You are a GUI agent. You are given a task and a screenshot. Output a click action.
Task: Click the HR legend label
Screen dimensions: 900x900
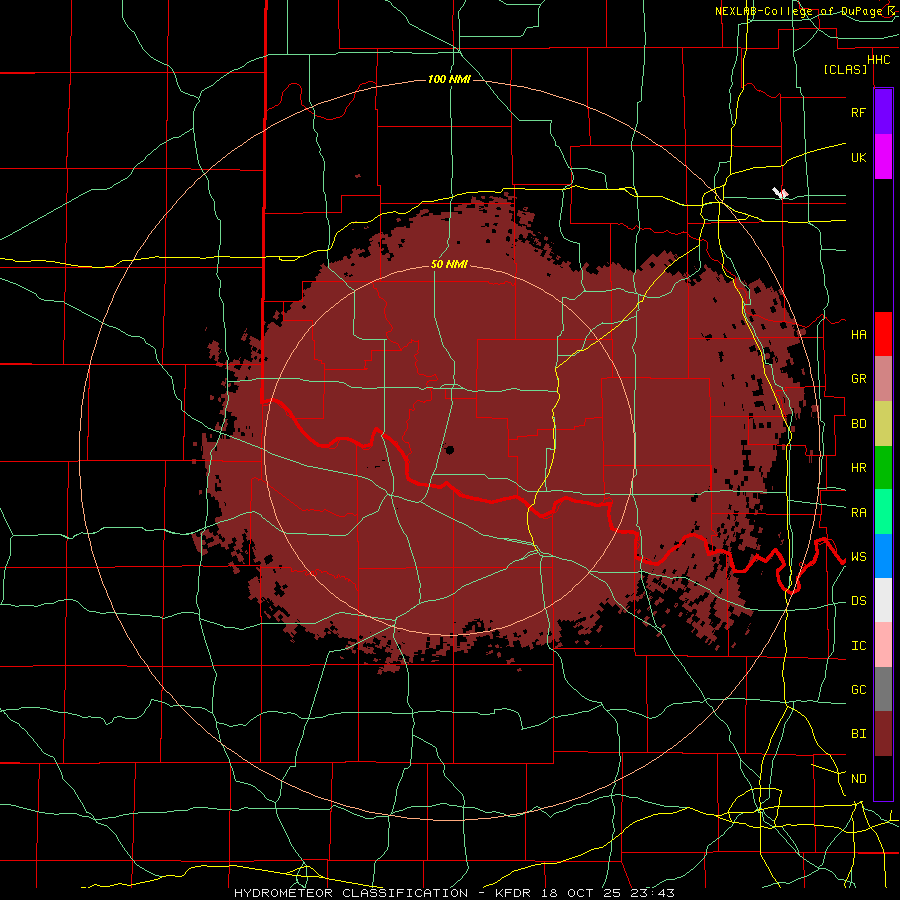click(x=859, y=467)
